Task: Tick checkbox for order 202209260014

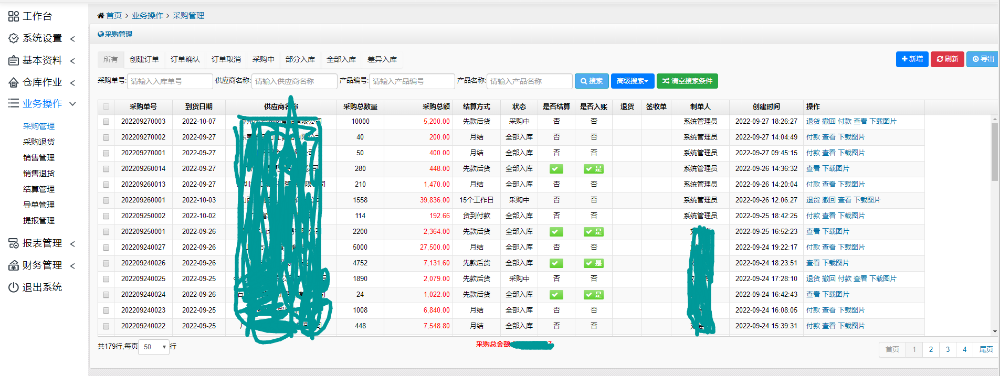Action: click(x=106, y=168)
